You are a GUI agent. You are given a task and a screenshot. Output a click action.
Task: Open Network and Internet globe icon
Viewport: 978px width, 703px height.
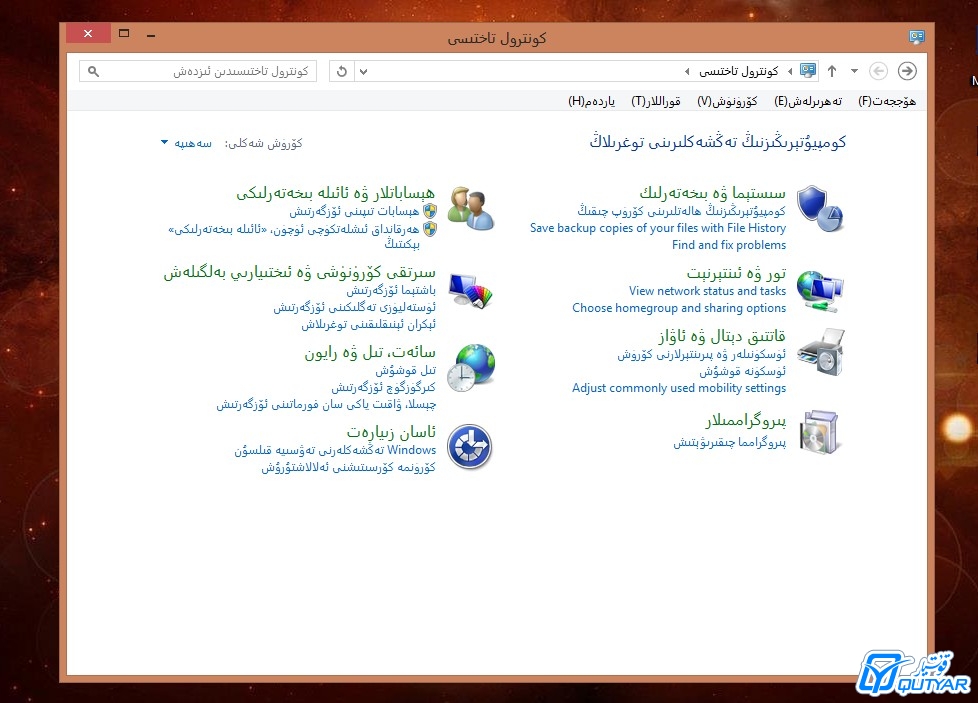click(x=821, y=291)
